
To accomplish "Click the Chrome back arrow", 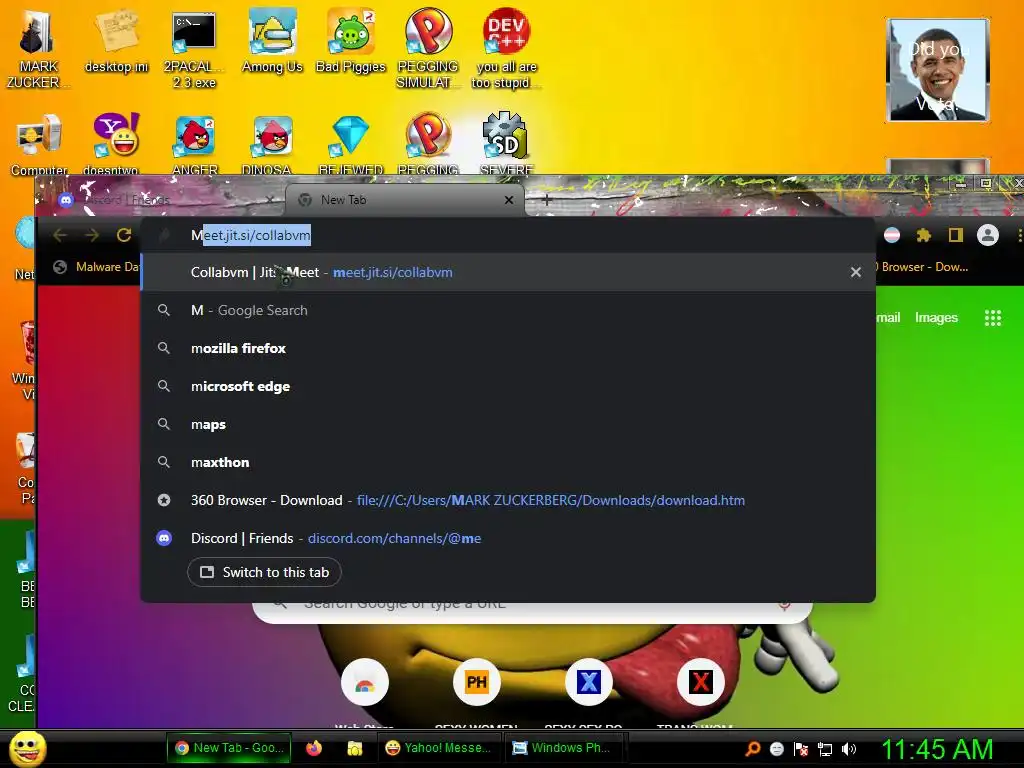I will pyautogui.click(x=60, y=235).
